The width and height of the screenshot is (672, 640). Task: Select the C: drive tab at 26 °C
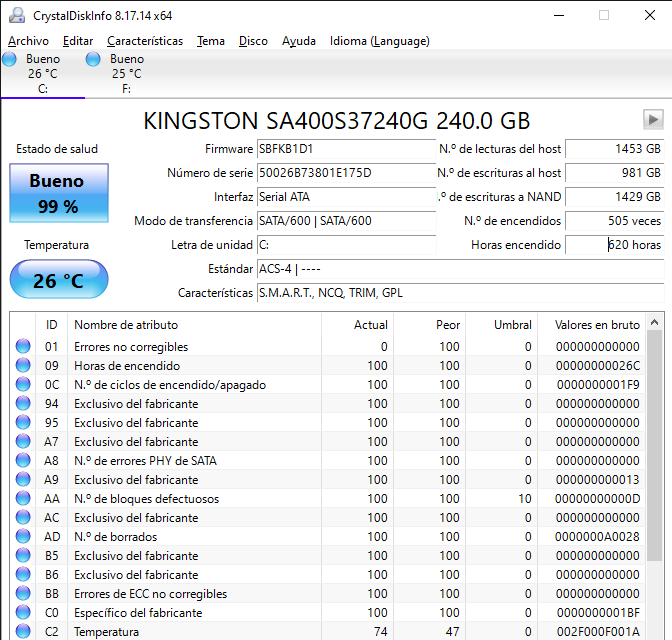click(x=43, y=74)
